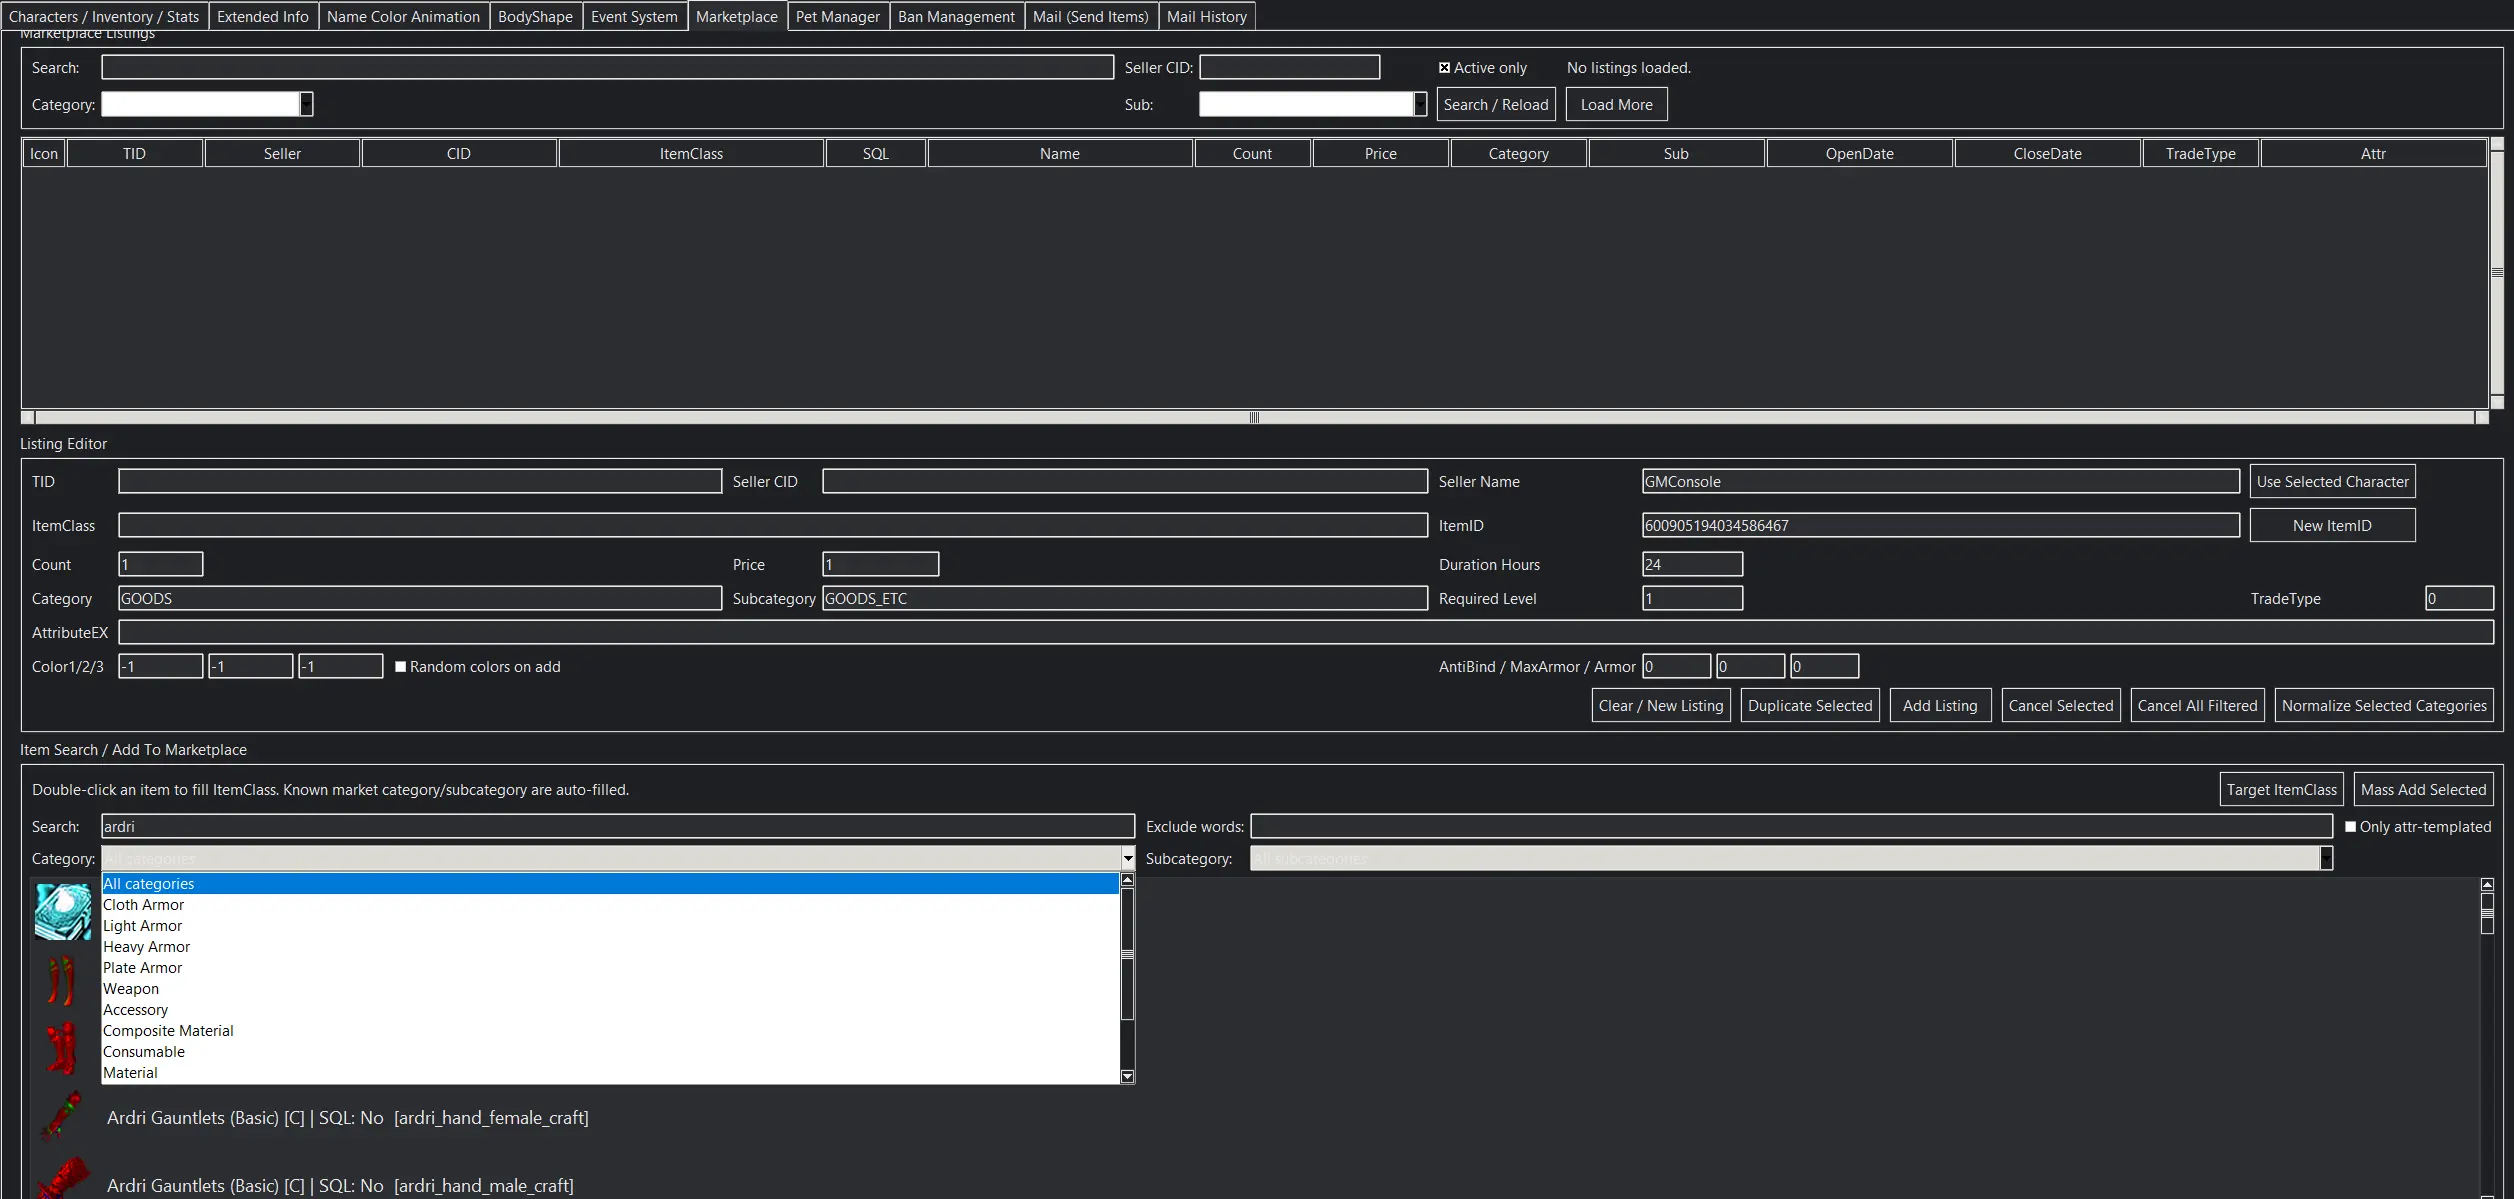Click the Add Listing button
Viewport: 2514px width, 1199px height.
[1940, 706]
